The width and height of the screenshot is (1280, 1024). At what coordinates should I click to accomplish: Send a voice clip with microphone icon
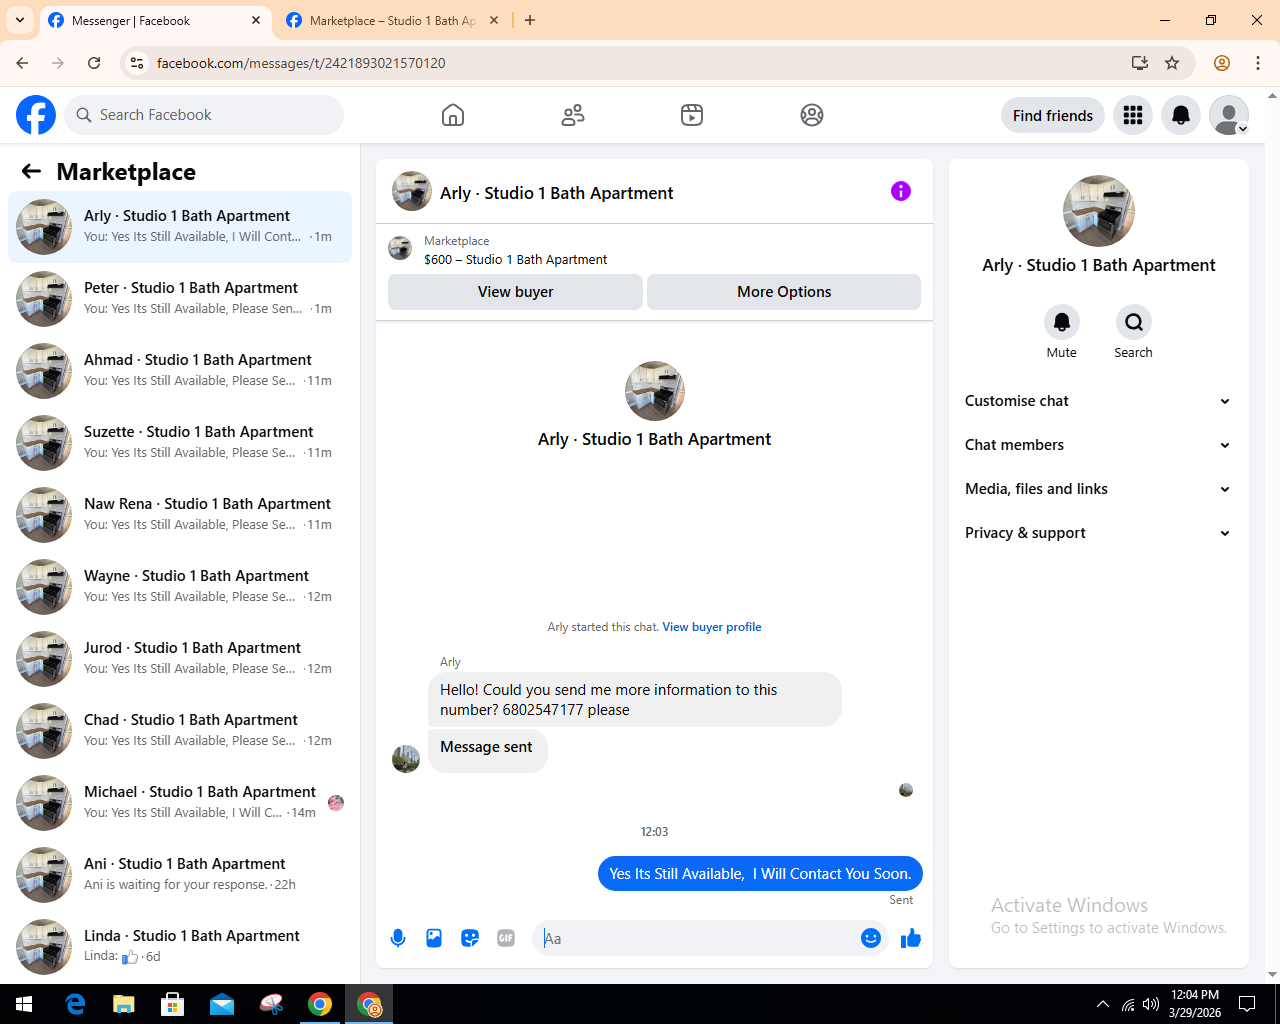[398, 938]
